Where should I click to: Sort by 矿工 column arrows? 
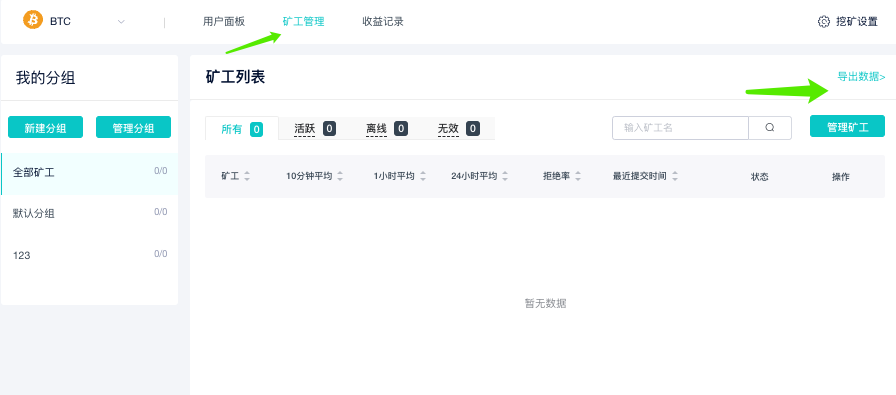click(247, 177)
